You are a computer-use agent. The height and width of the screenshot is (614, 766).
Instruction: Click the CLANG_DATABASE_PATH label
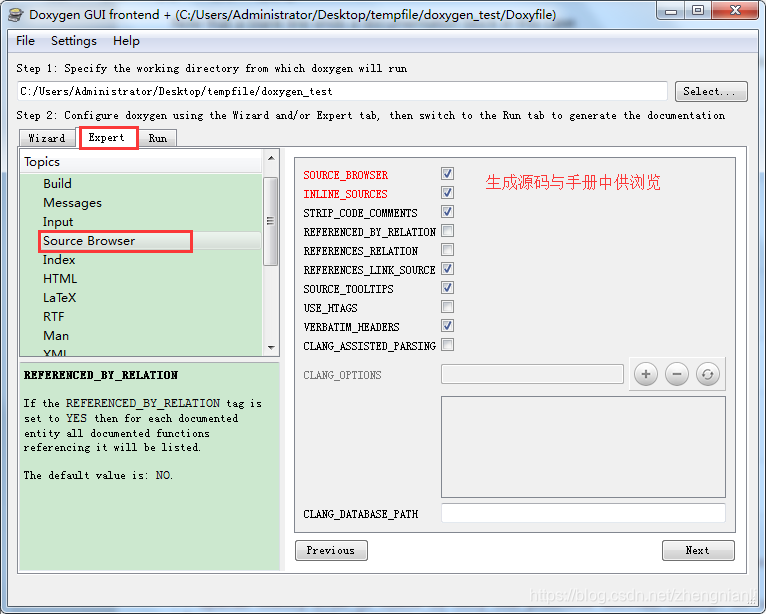(361, 514)
